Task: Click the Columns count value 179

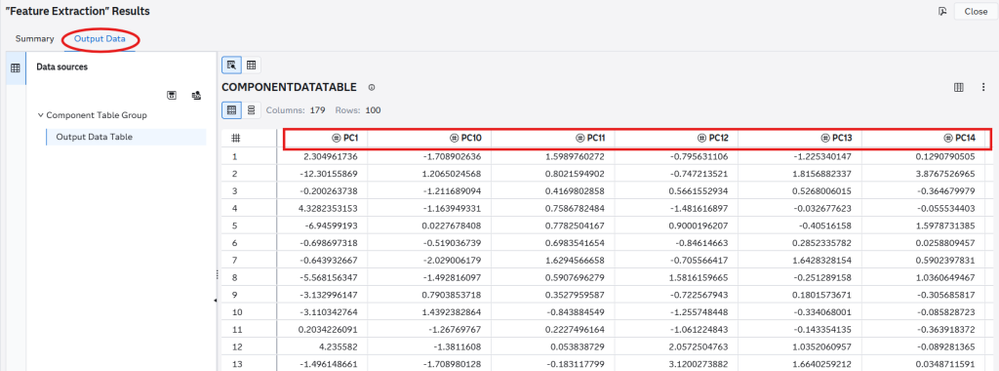Action: coord(317,110)
